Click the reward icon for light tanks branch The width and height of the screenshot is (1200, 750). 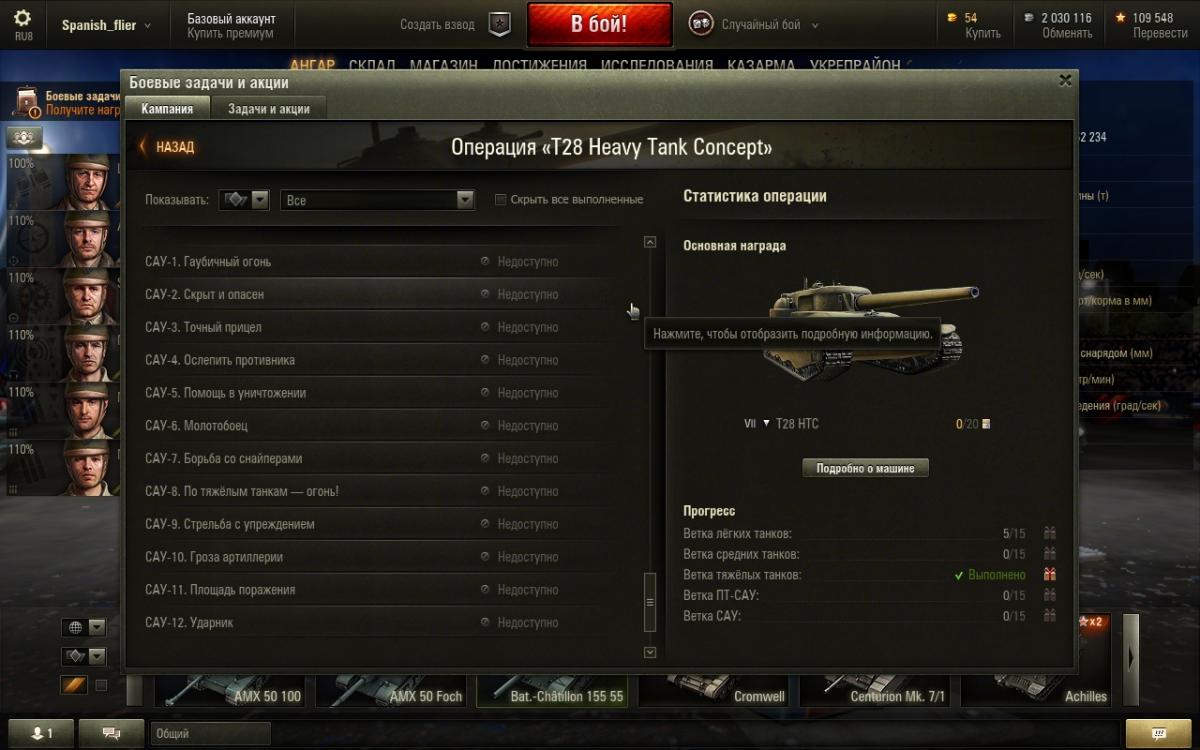pos(1049,533)
